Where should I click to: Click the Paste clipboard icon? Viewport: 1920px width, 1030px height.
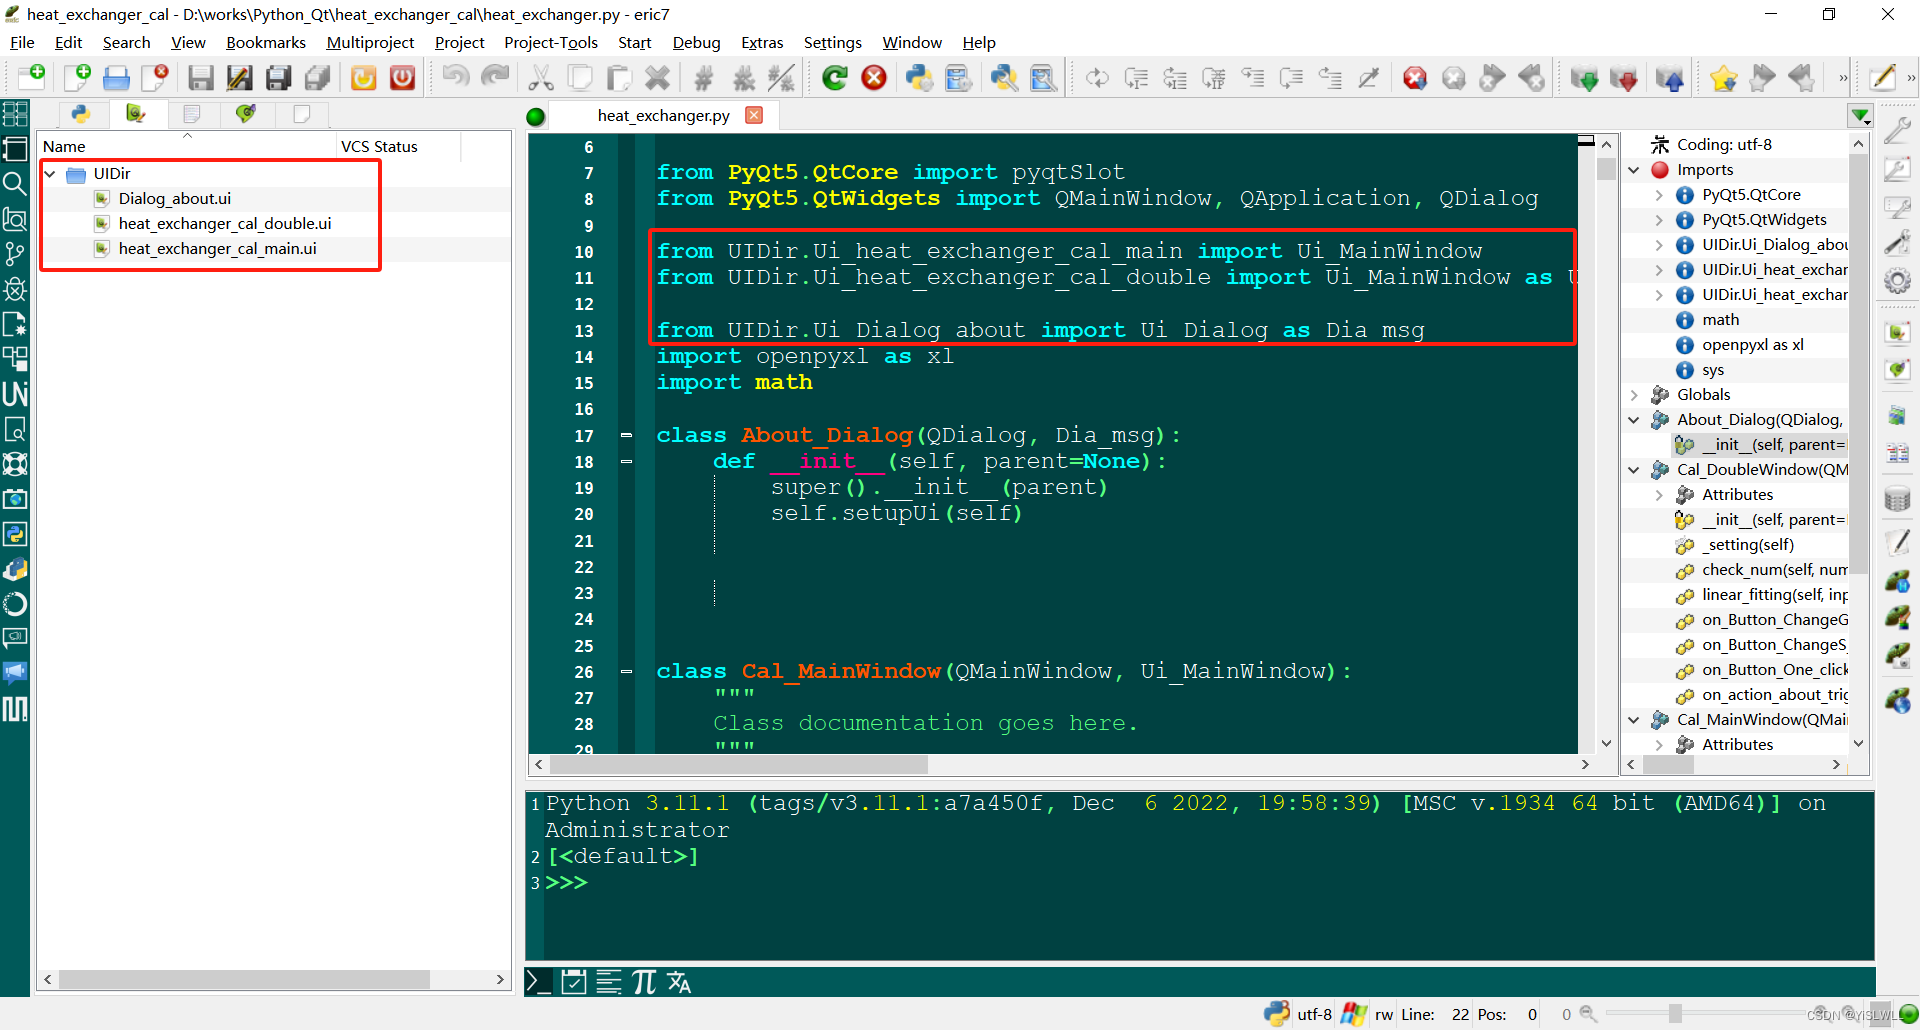pos(619,77)
